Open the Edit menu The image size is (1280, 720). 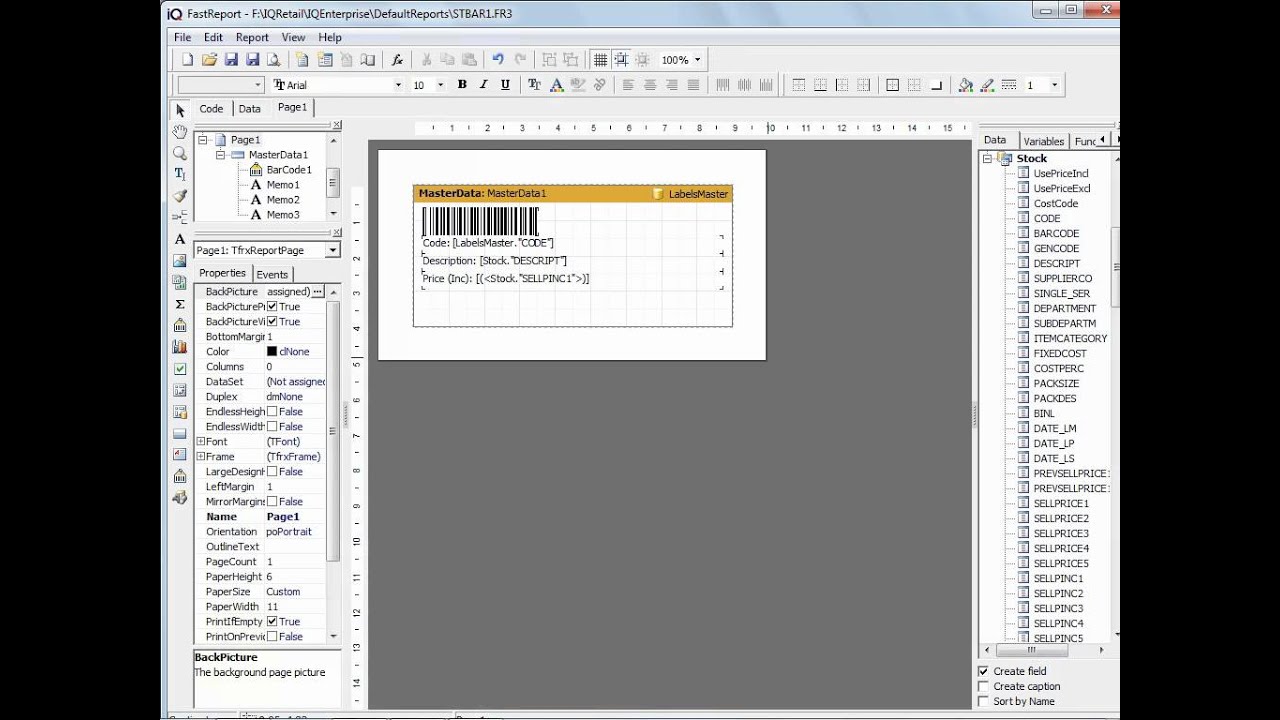(x=213, y=37)
